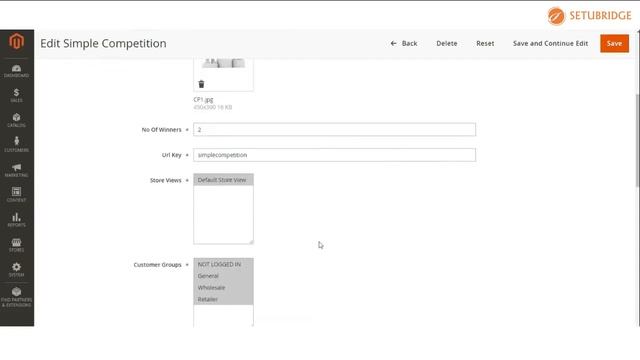
Task: Open the Marketing sidebar menu
Action: (x=16, y=170)
